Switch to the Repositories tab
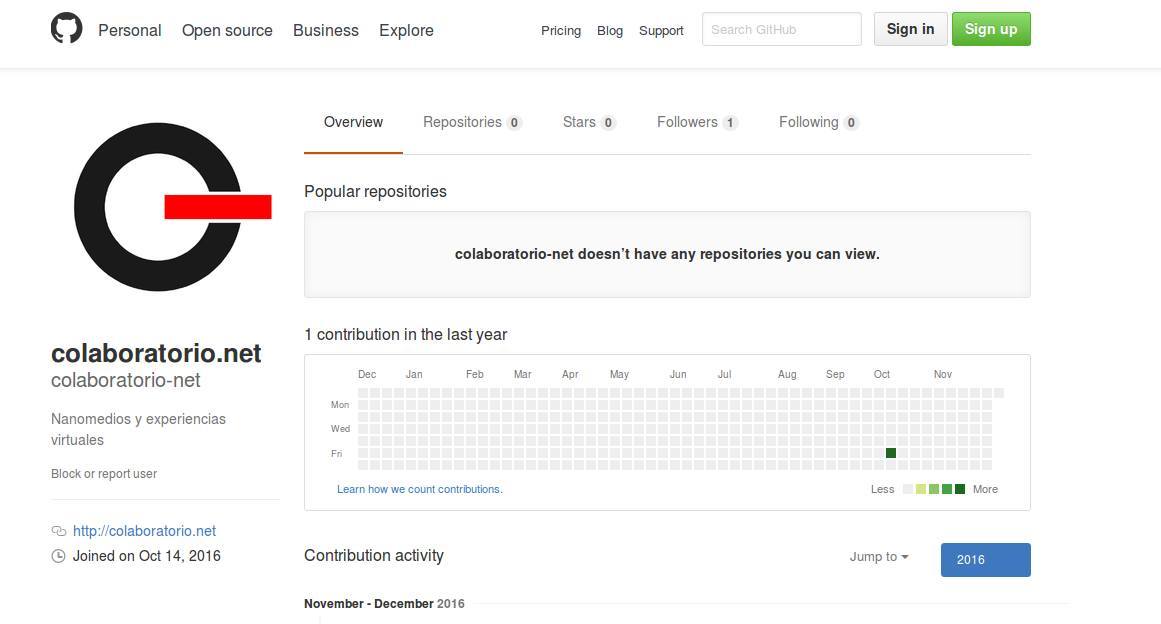 [x=472, y=122]
